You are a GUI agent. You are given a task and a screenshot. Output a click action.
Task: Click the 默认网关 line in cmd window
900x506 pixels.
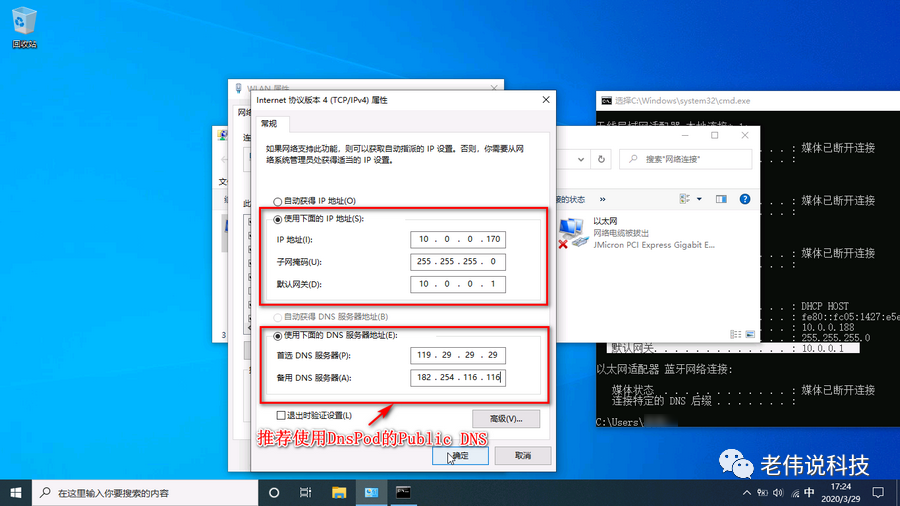[733, 348]
